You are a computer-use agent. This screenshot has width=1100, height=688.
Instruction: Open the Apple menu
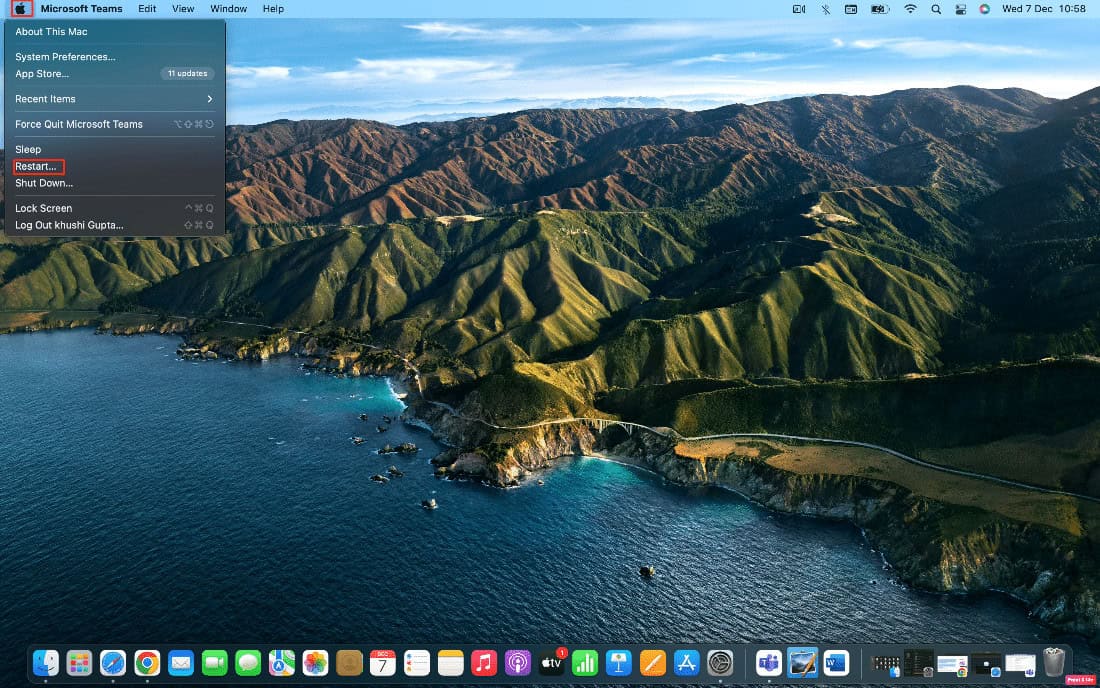pos(19,8)
